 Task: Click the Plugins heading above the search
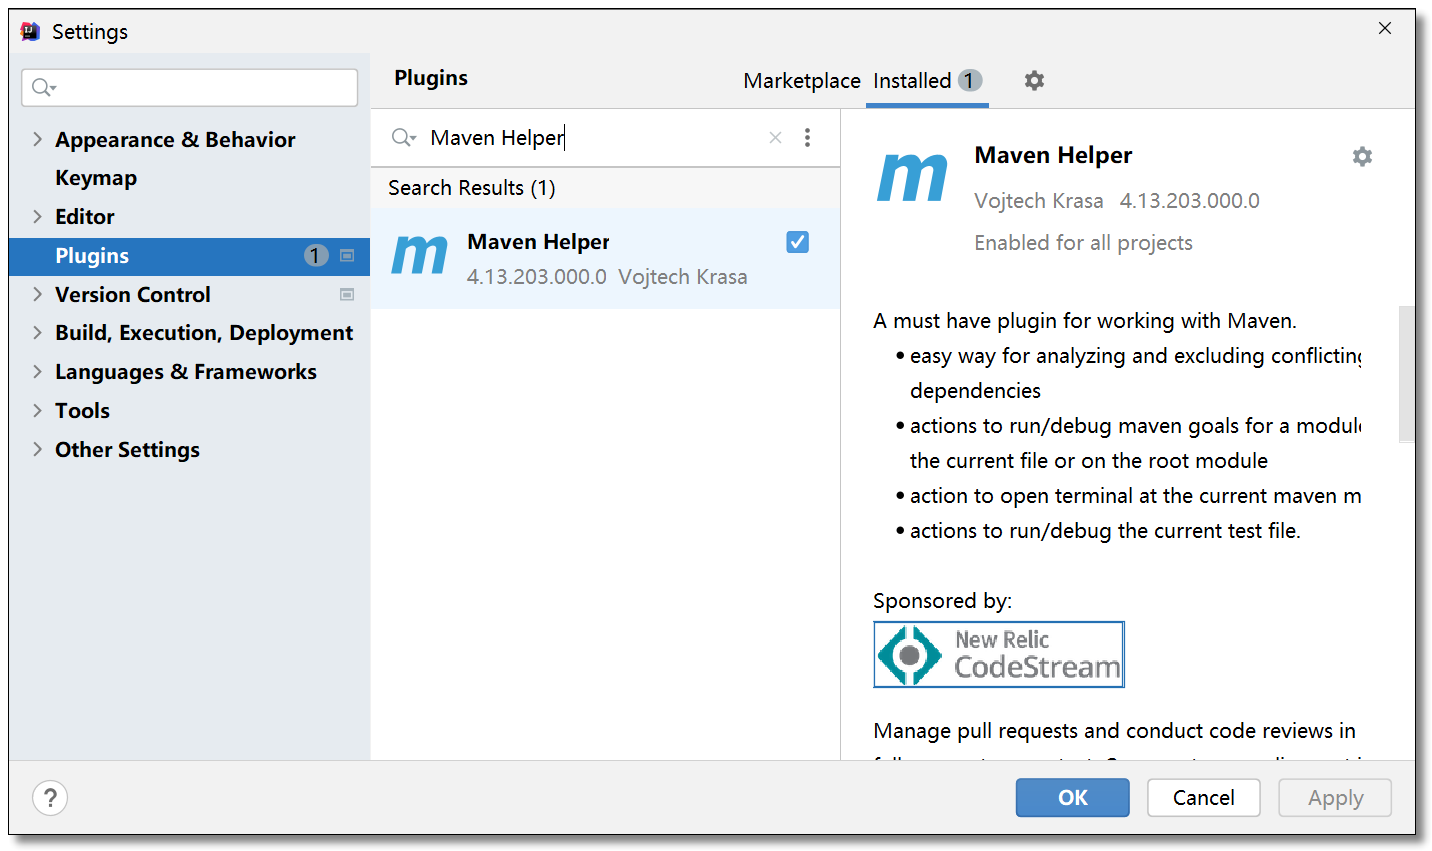tap(431, 78)
